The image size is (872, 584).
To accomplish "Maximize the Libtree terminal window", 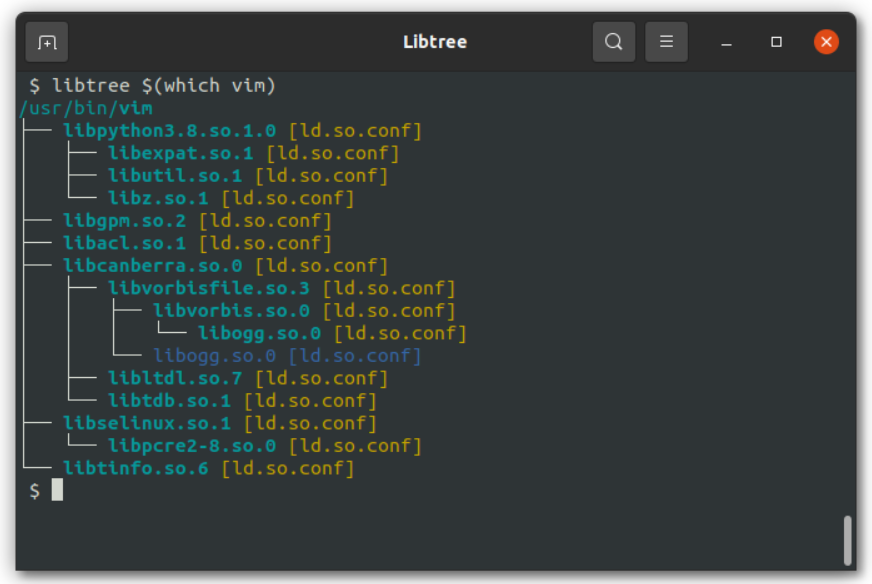I will point(776,42).
